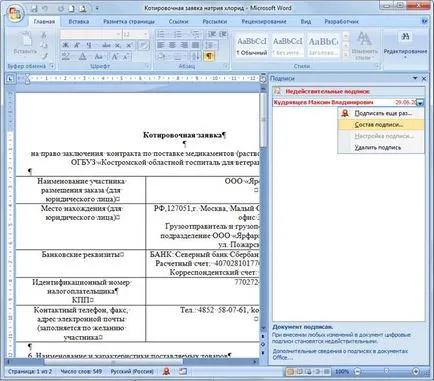
Task: Click the Increase Indent icon
Action: pyautogui.click(x=223, y=34)
